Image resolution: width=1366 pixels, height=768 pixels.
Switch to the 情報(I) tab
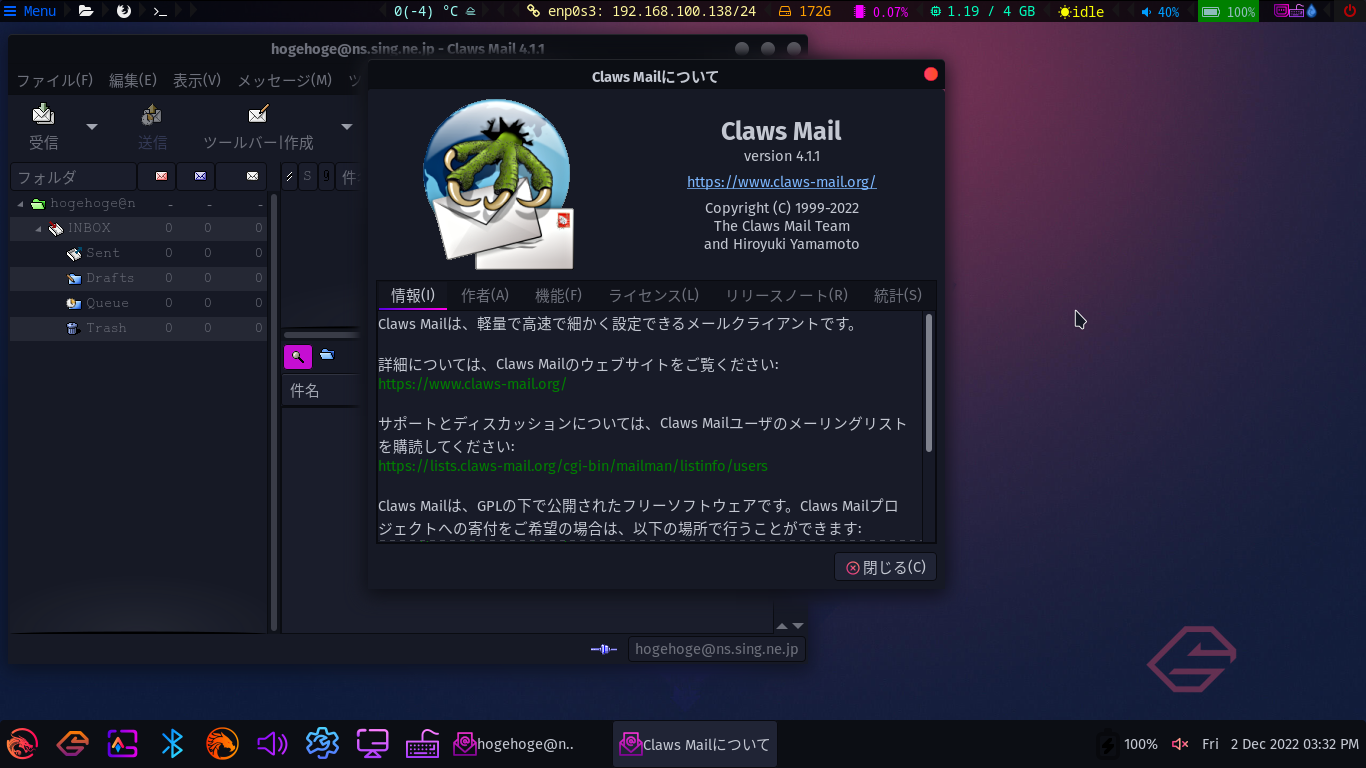(x=413, y=295)
